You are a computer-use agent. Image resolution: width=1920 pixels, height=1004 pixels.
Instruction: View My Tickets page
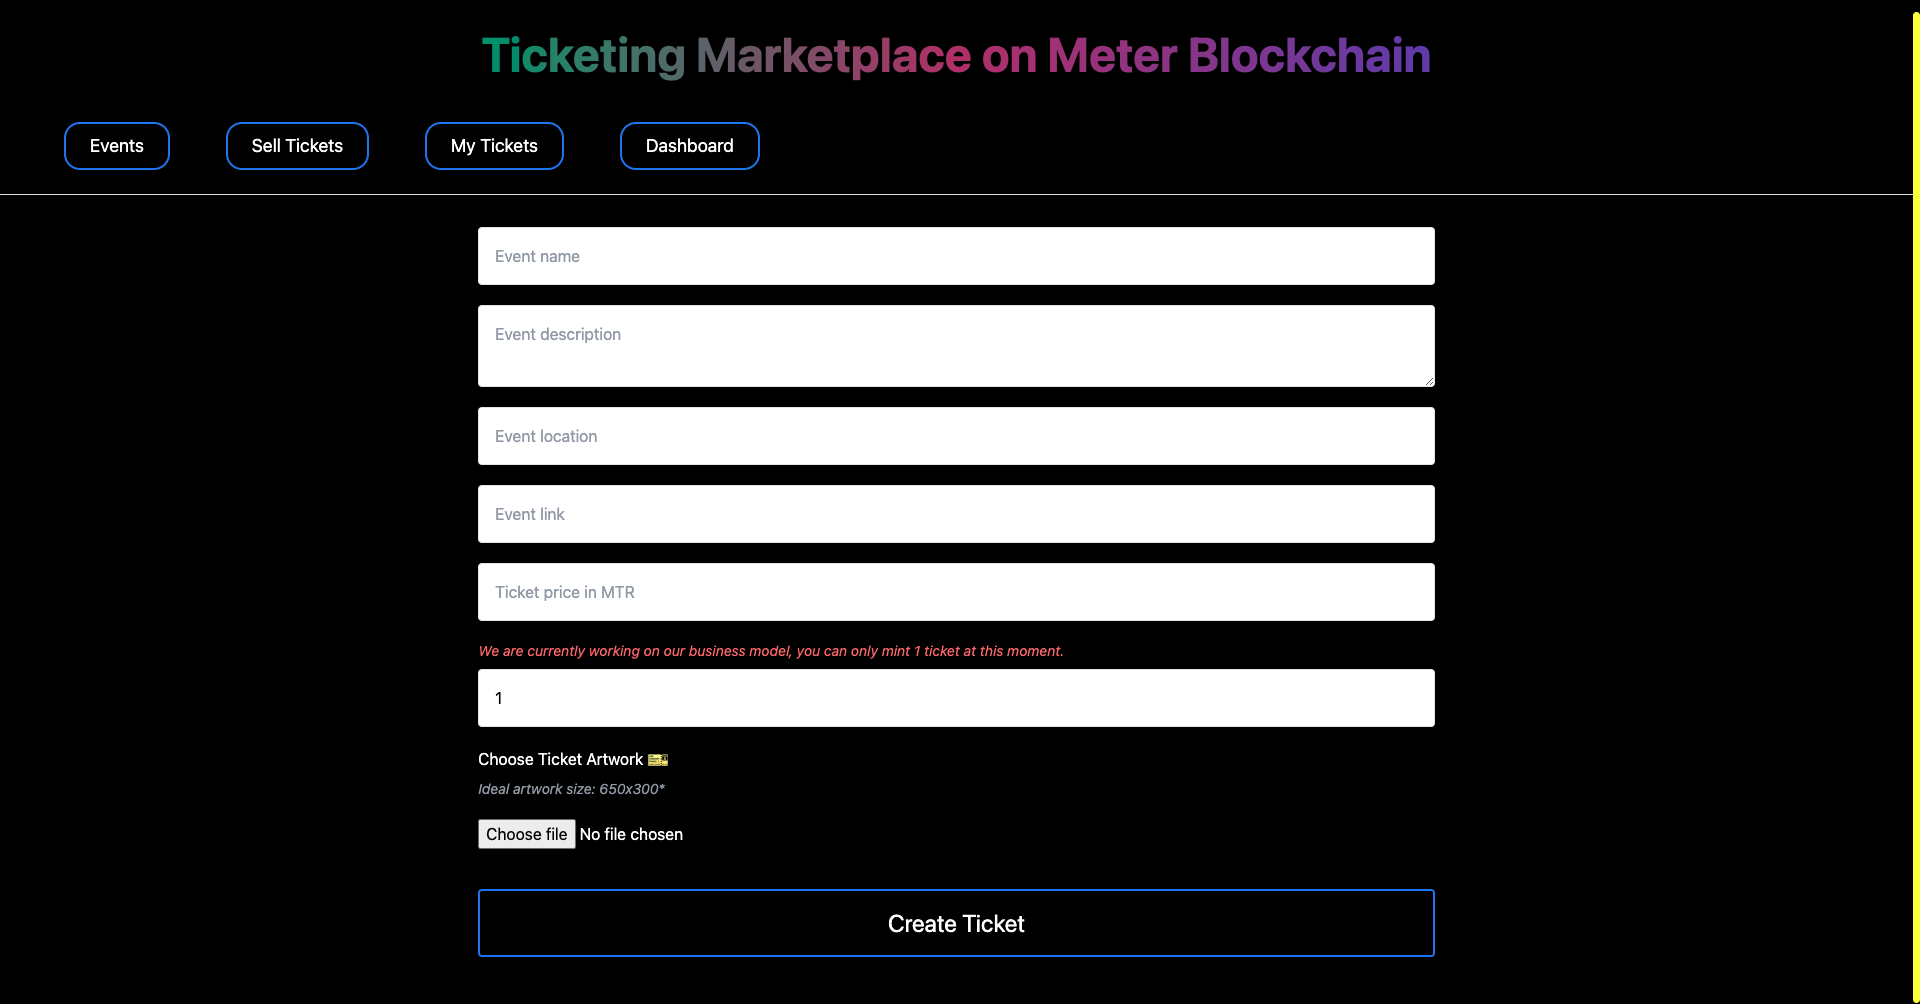[x=494, y=146]
